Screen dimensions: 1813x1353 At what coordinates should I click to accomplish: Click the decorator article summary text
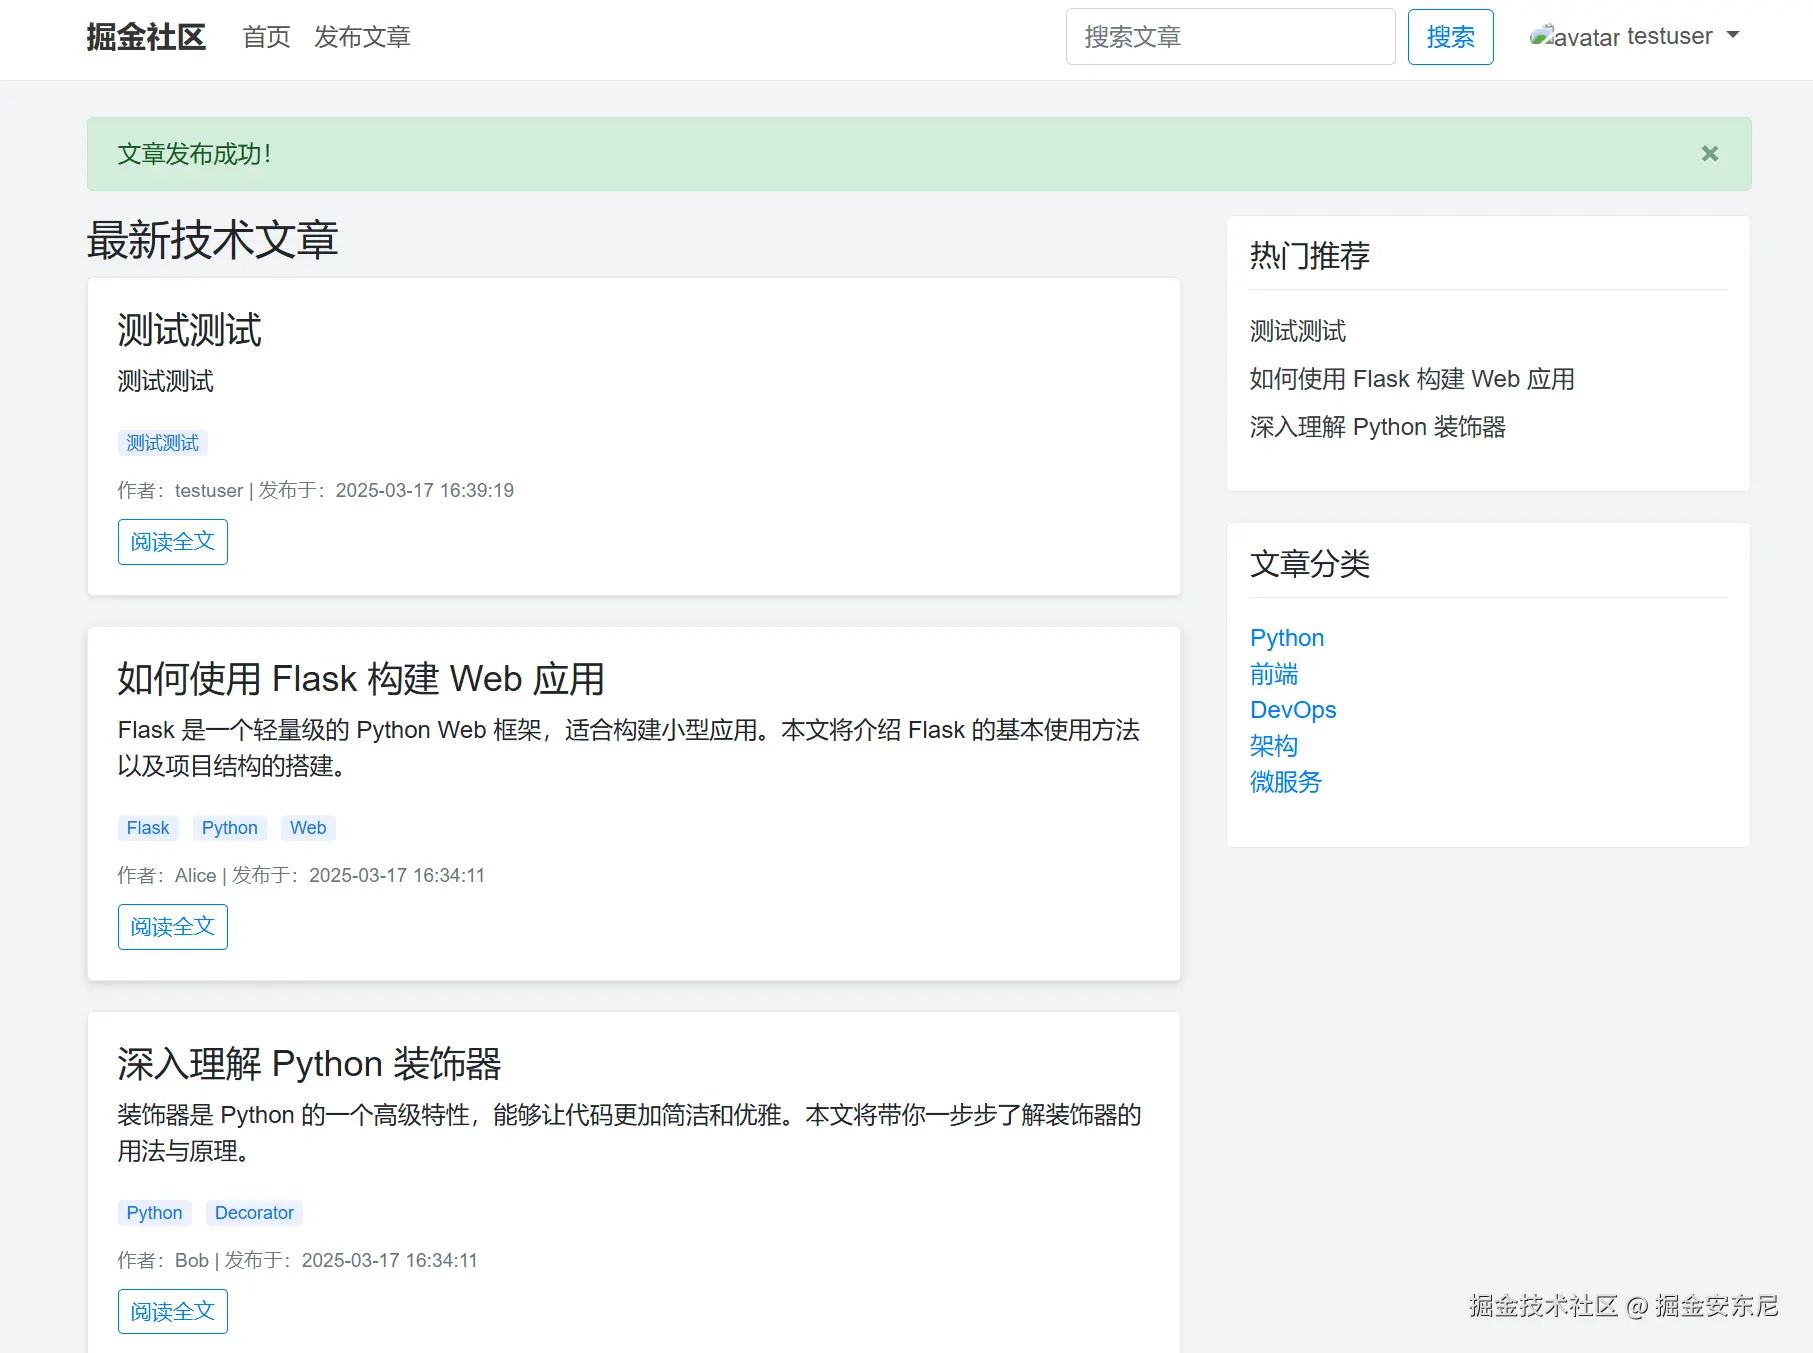click(630, 1133)
